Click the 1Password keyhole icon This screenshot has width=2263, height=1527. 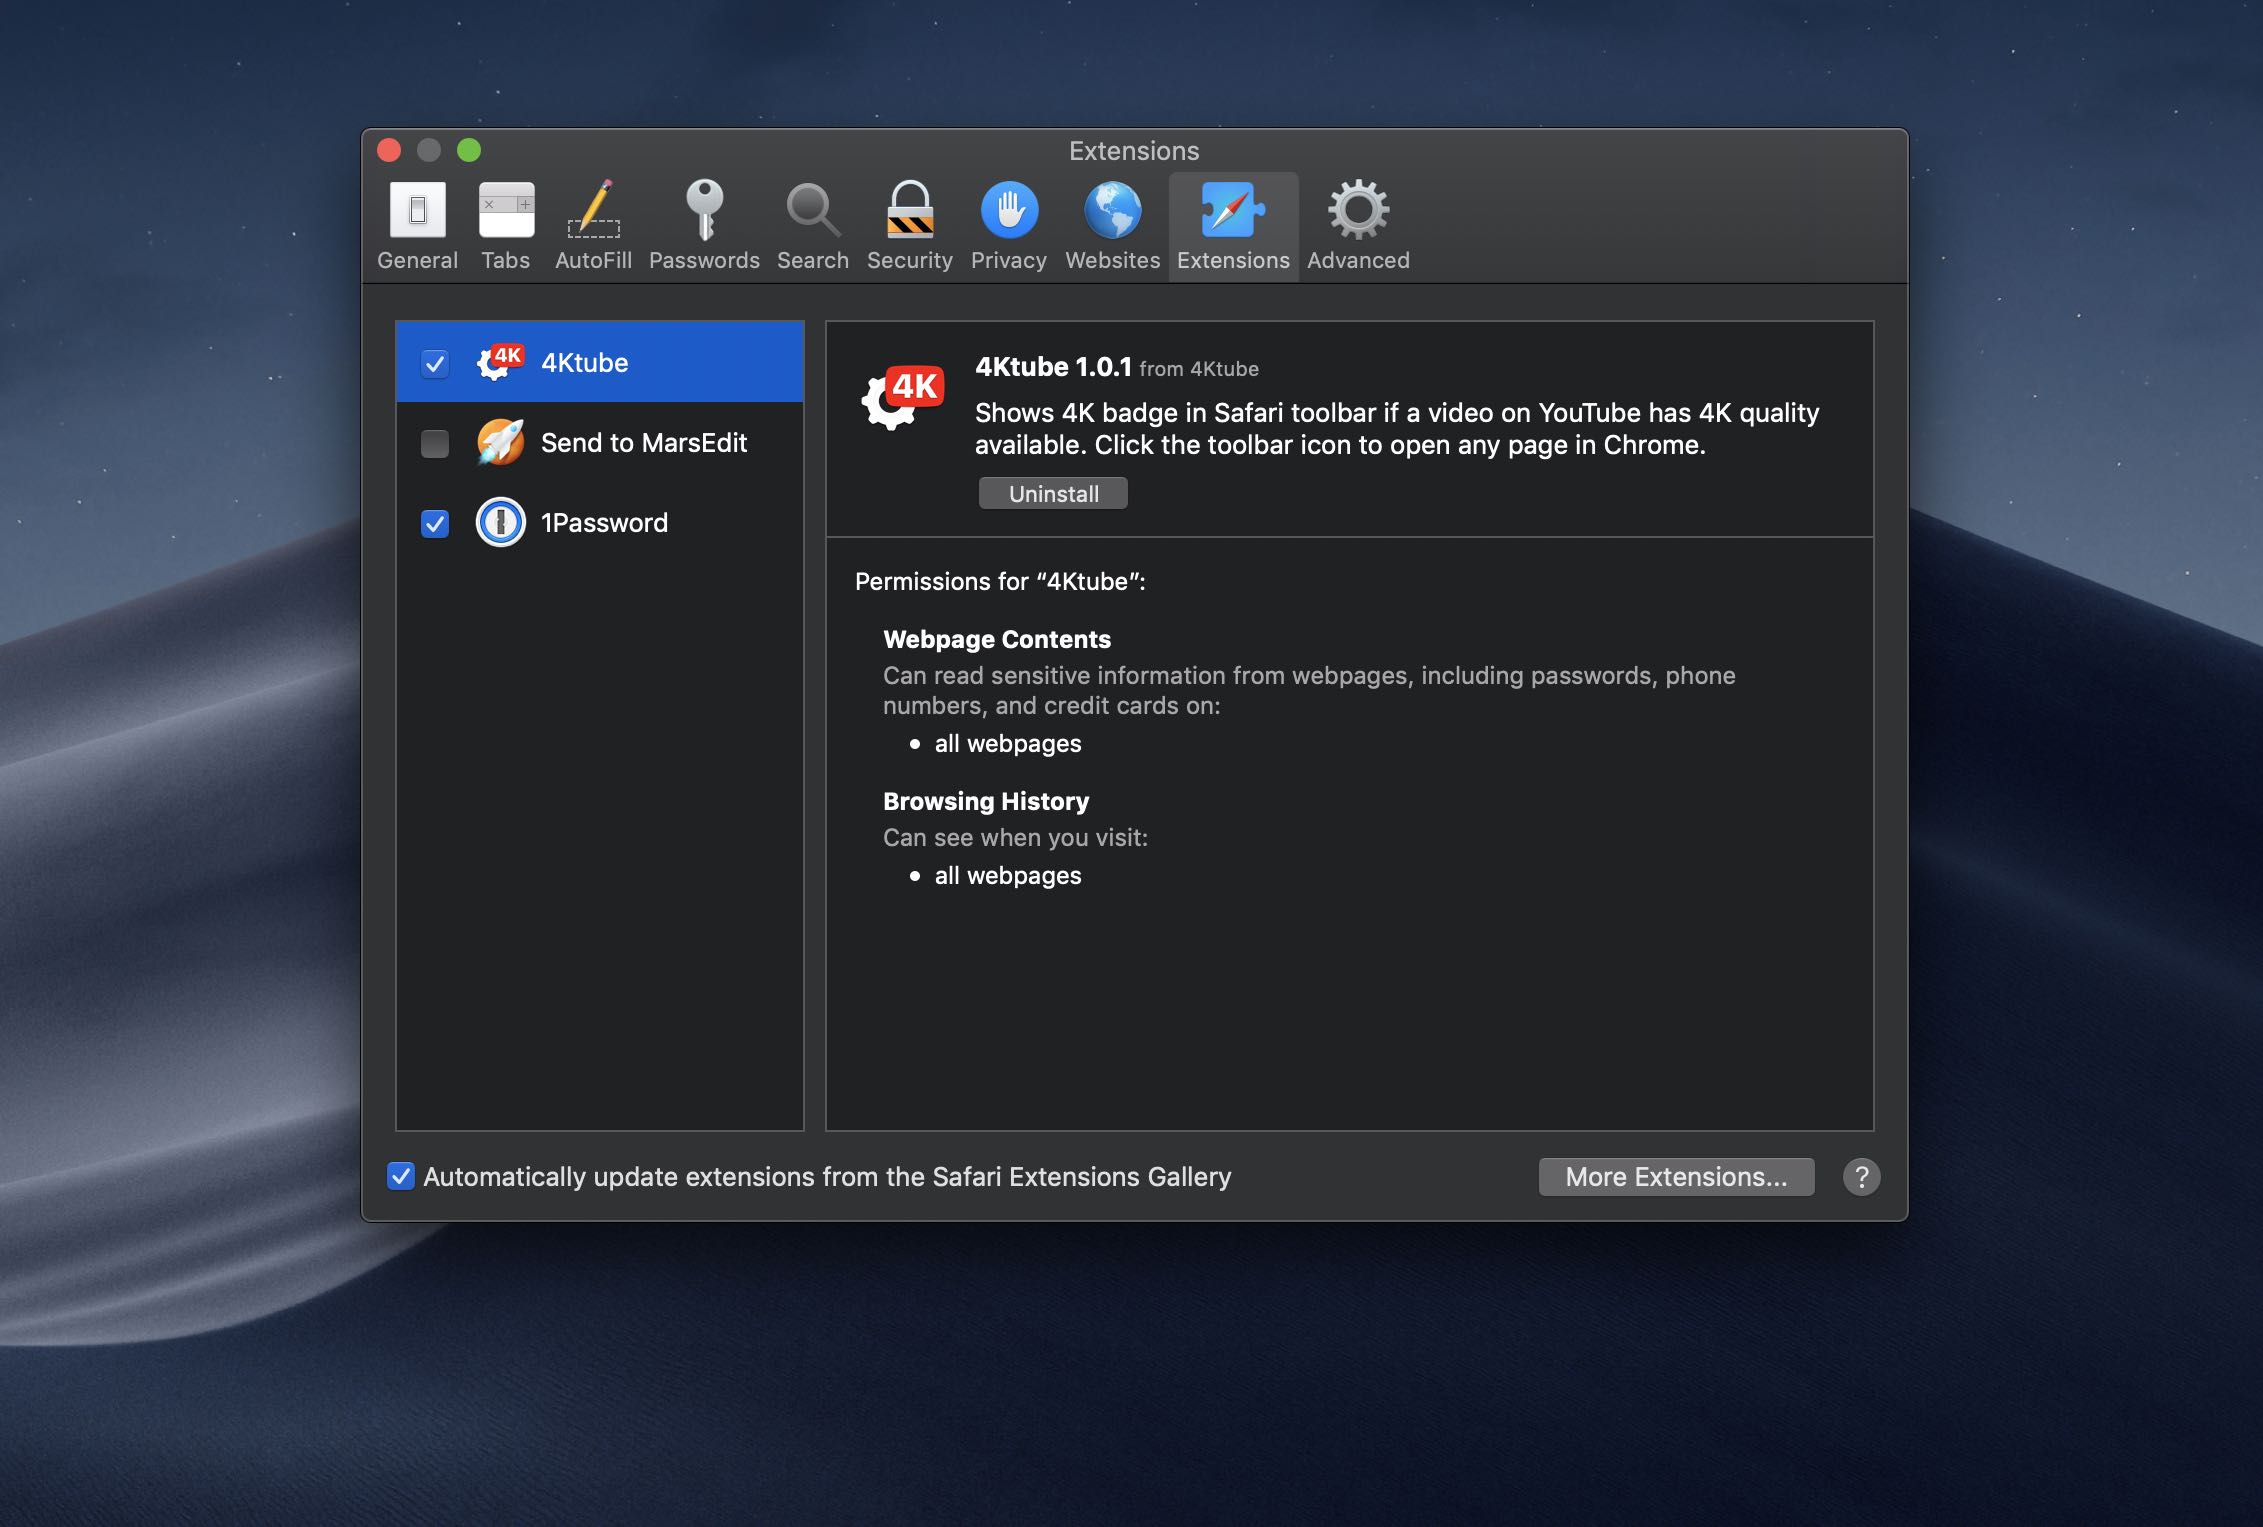click(500, 522)
